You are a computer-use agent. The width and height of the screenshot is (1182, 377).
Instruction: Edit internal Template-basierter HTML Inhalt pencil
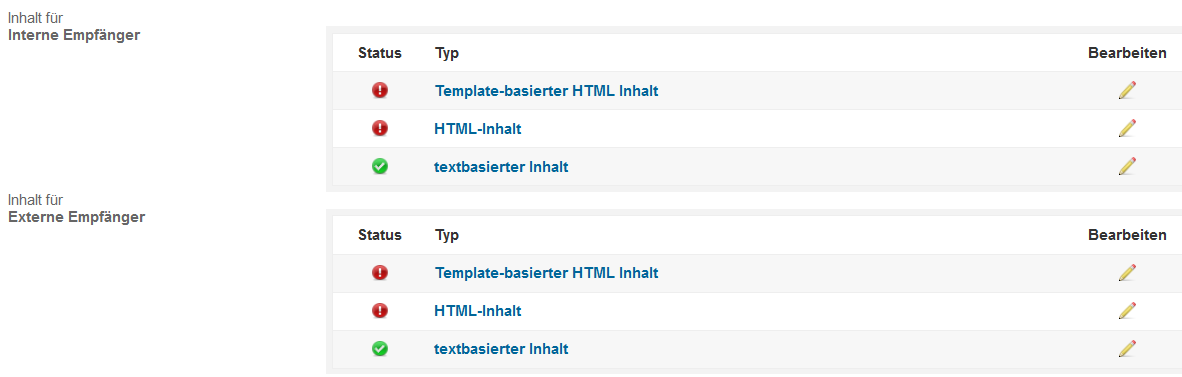coord(1127,90)
